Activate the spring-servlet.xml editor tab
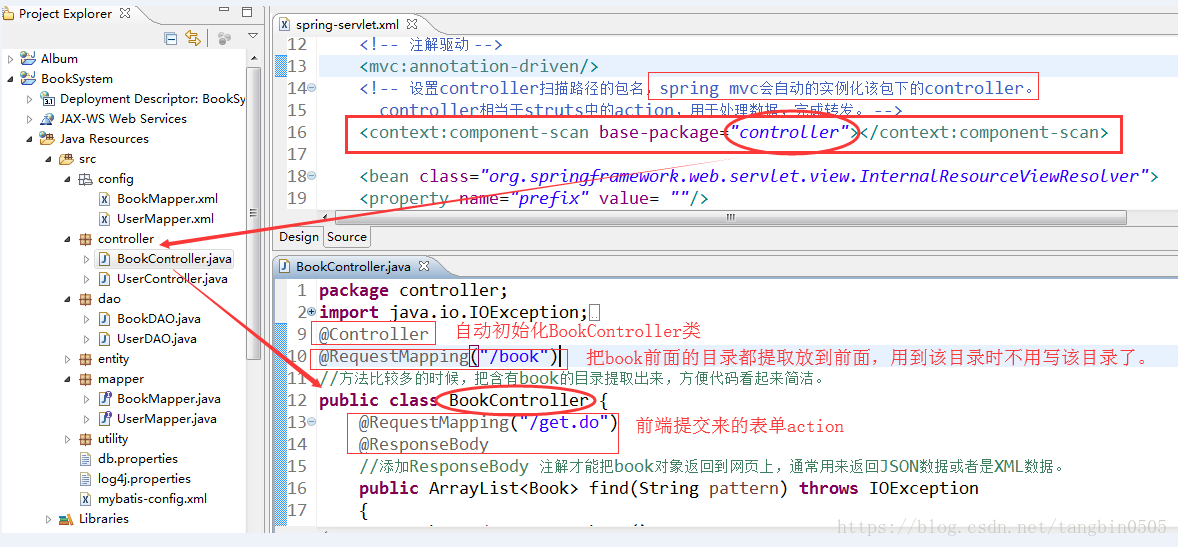This screenshot has height=547, width=1178. 347,24
